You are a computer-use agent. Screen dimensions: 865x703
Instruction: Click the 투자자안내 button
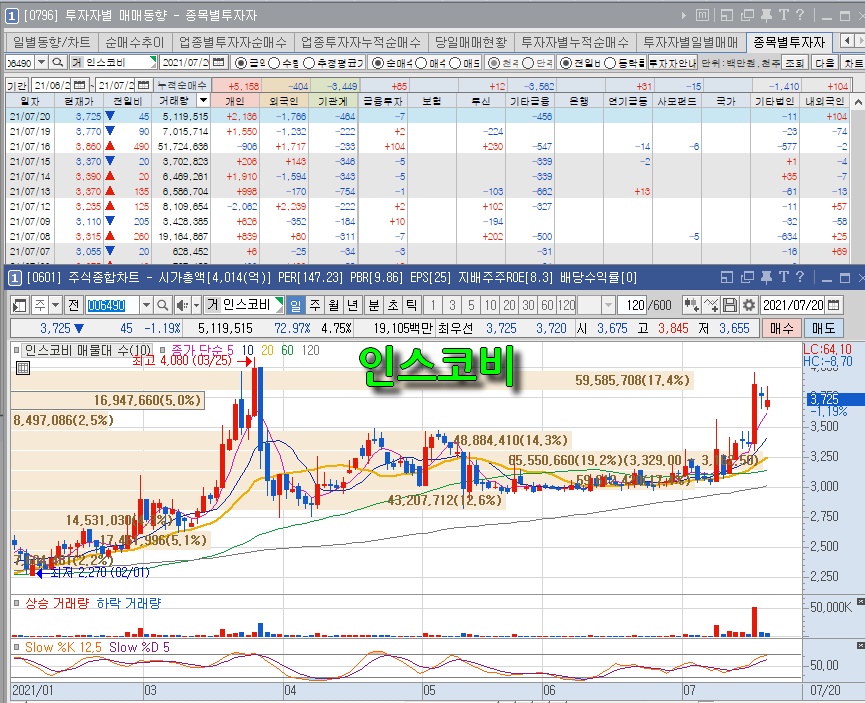click(672, 63)
